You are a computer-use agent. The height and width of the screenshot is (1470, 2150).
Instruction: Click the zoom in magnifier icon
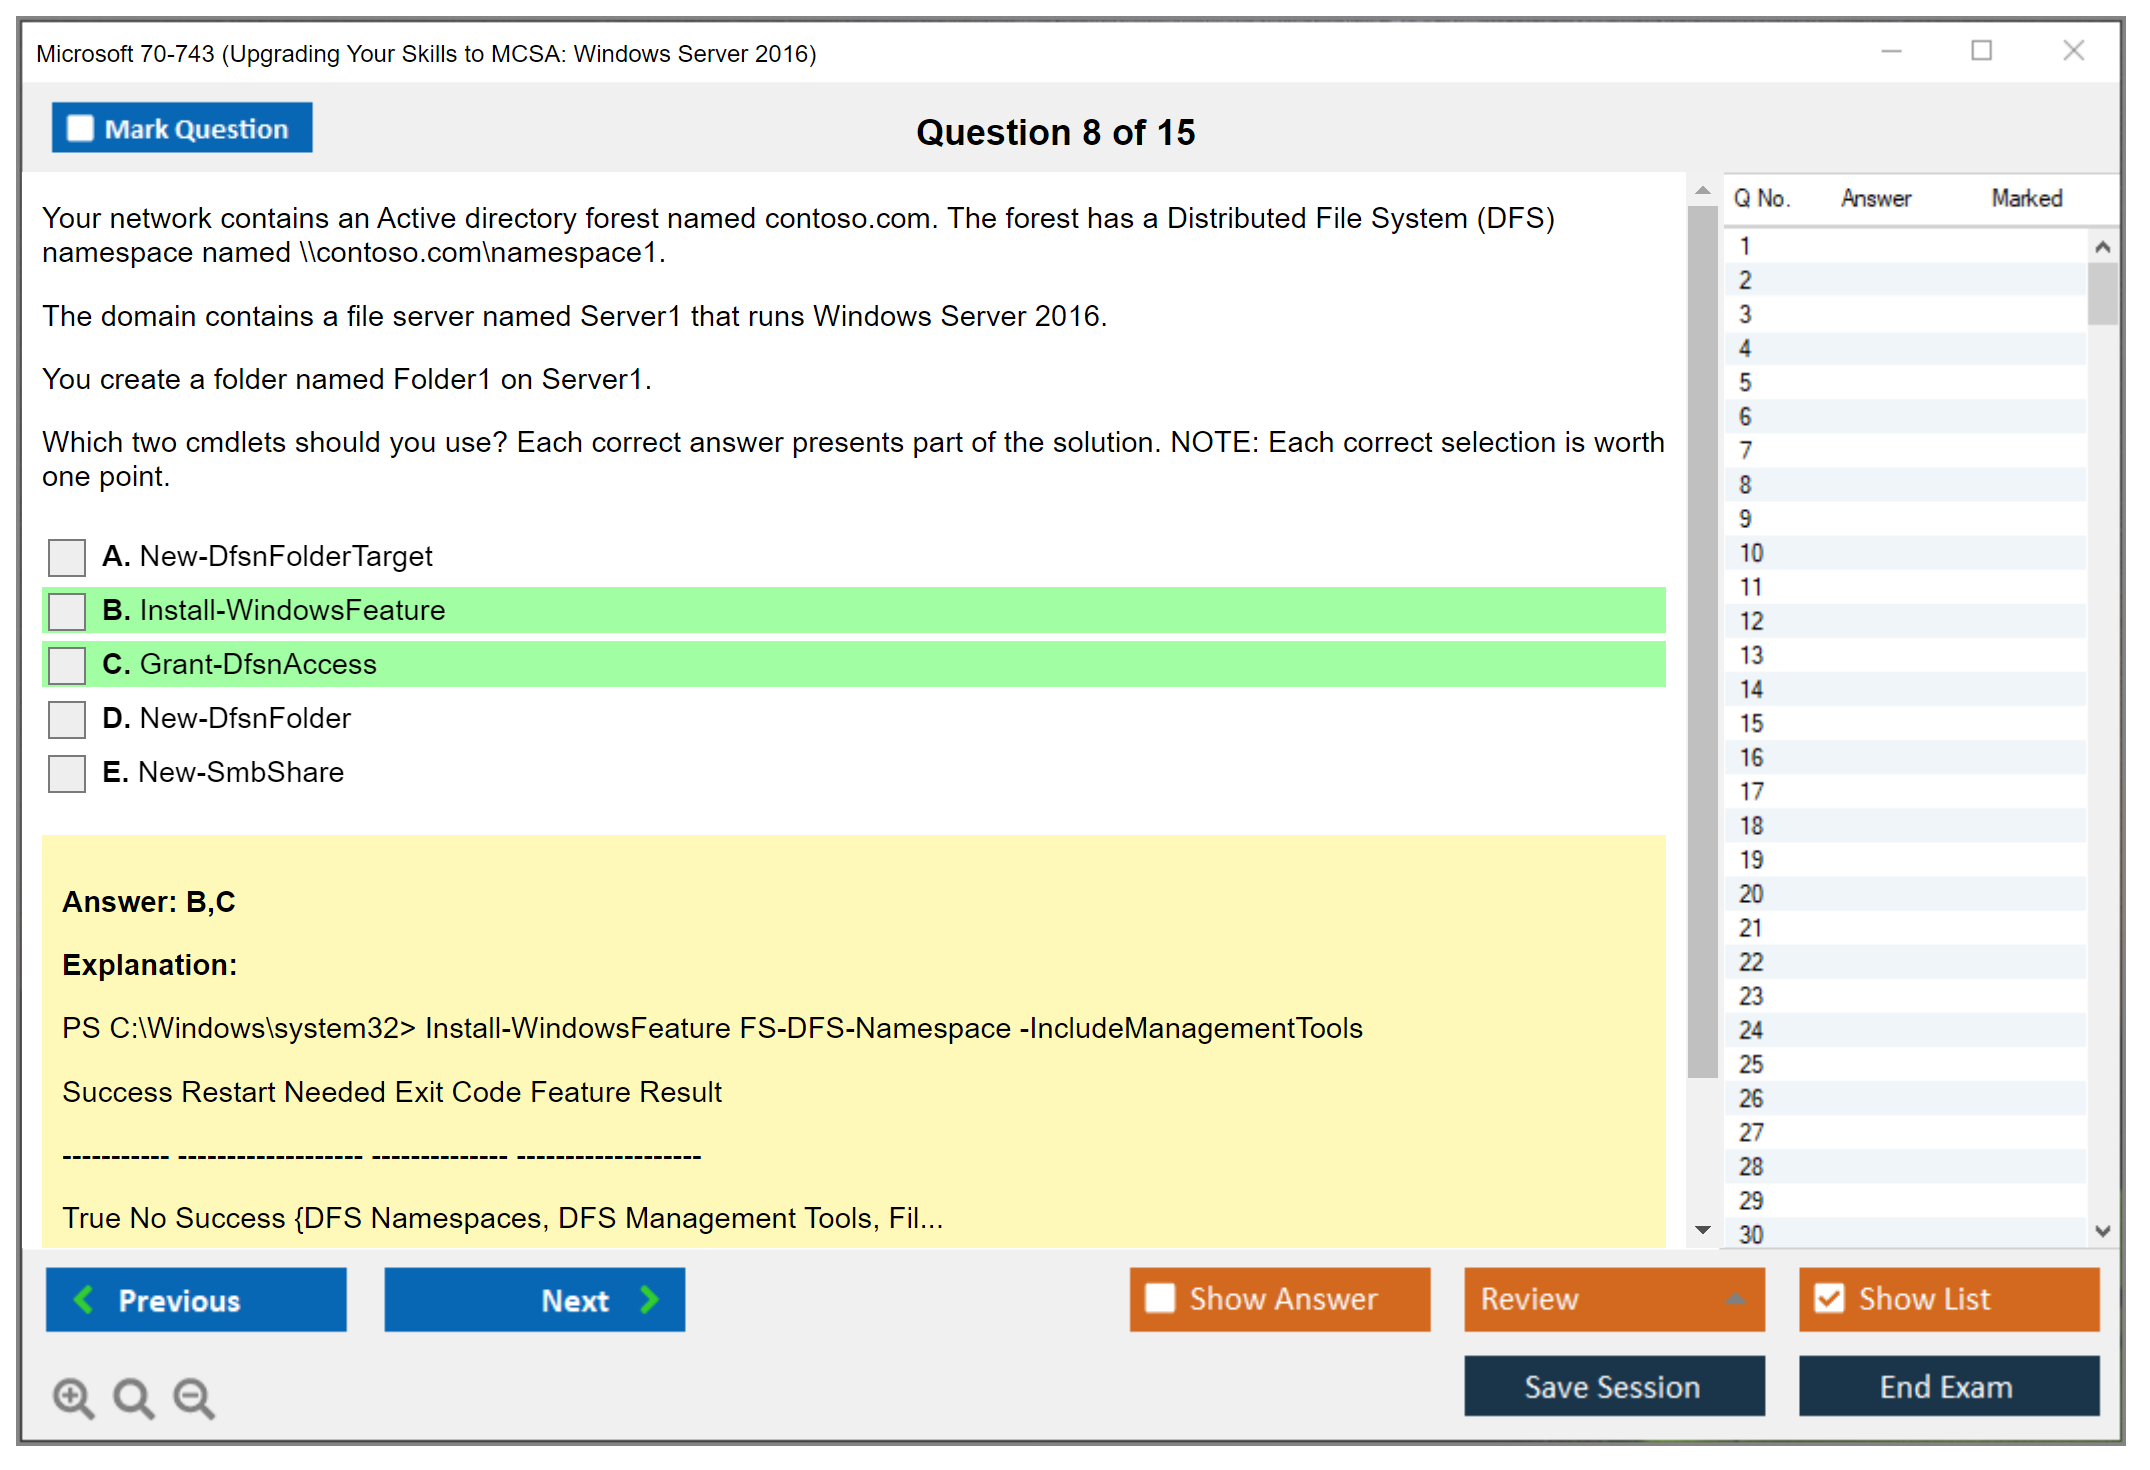pyautogui.click(x=73, y=1397)
